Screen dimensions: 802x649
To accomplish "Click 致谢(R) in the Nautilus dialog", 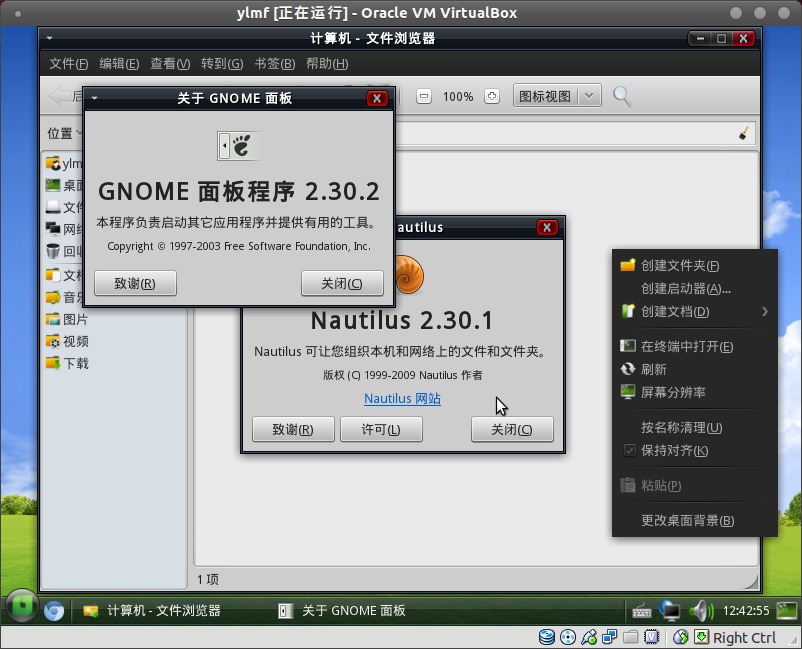I will click(x=293, y=429).
